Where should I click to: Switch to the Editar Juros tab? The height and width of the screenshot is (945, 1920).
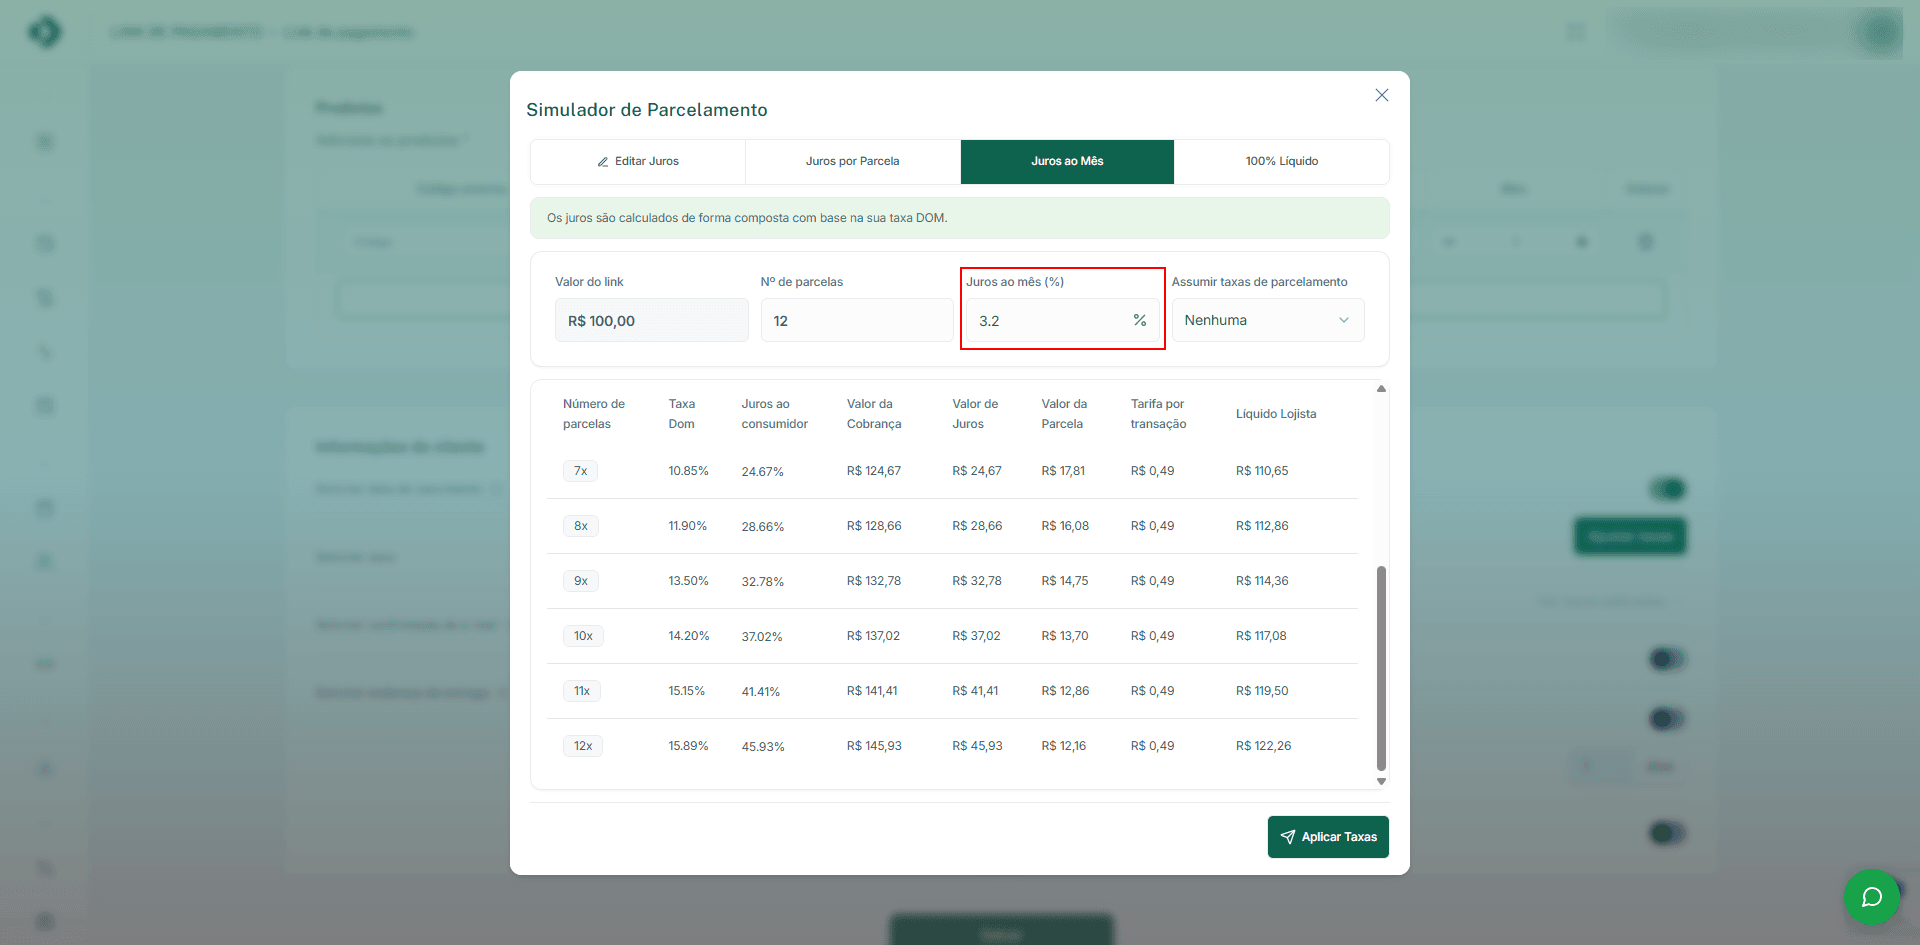click(x=638, y=161)
